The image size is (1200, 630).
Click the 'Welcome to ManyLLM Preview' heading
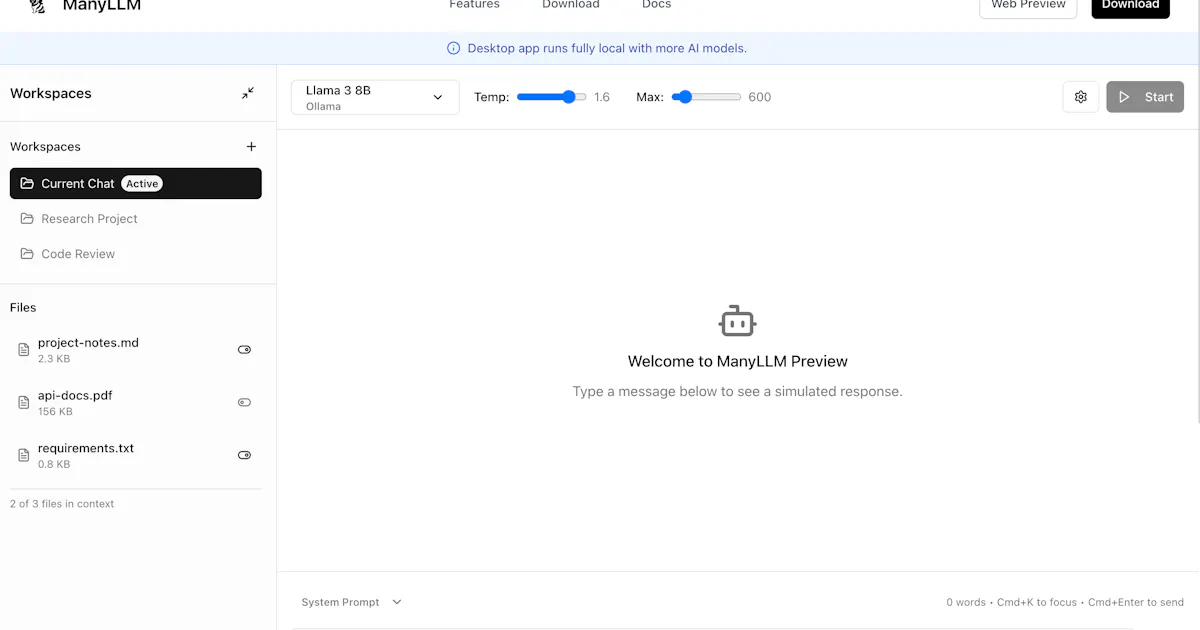click(738, 361)
